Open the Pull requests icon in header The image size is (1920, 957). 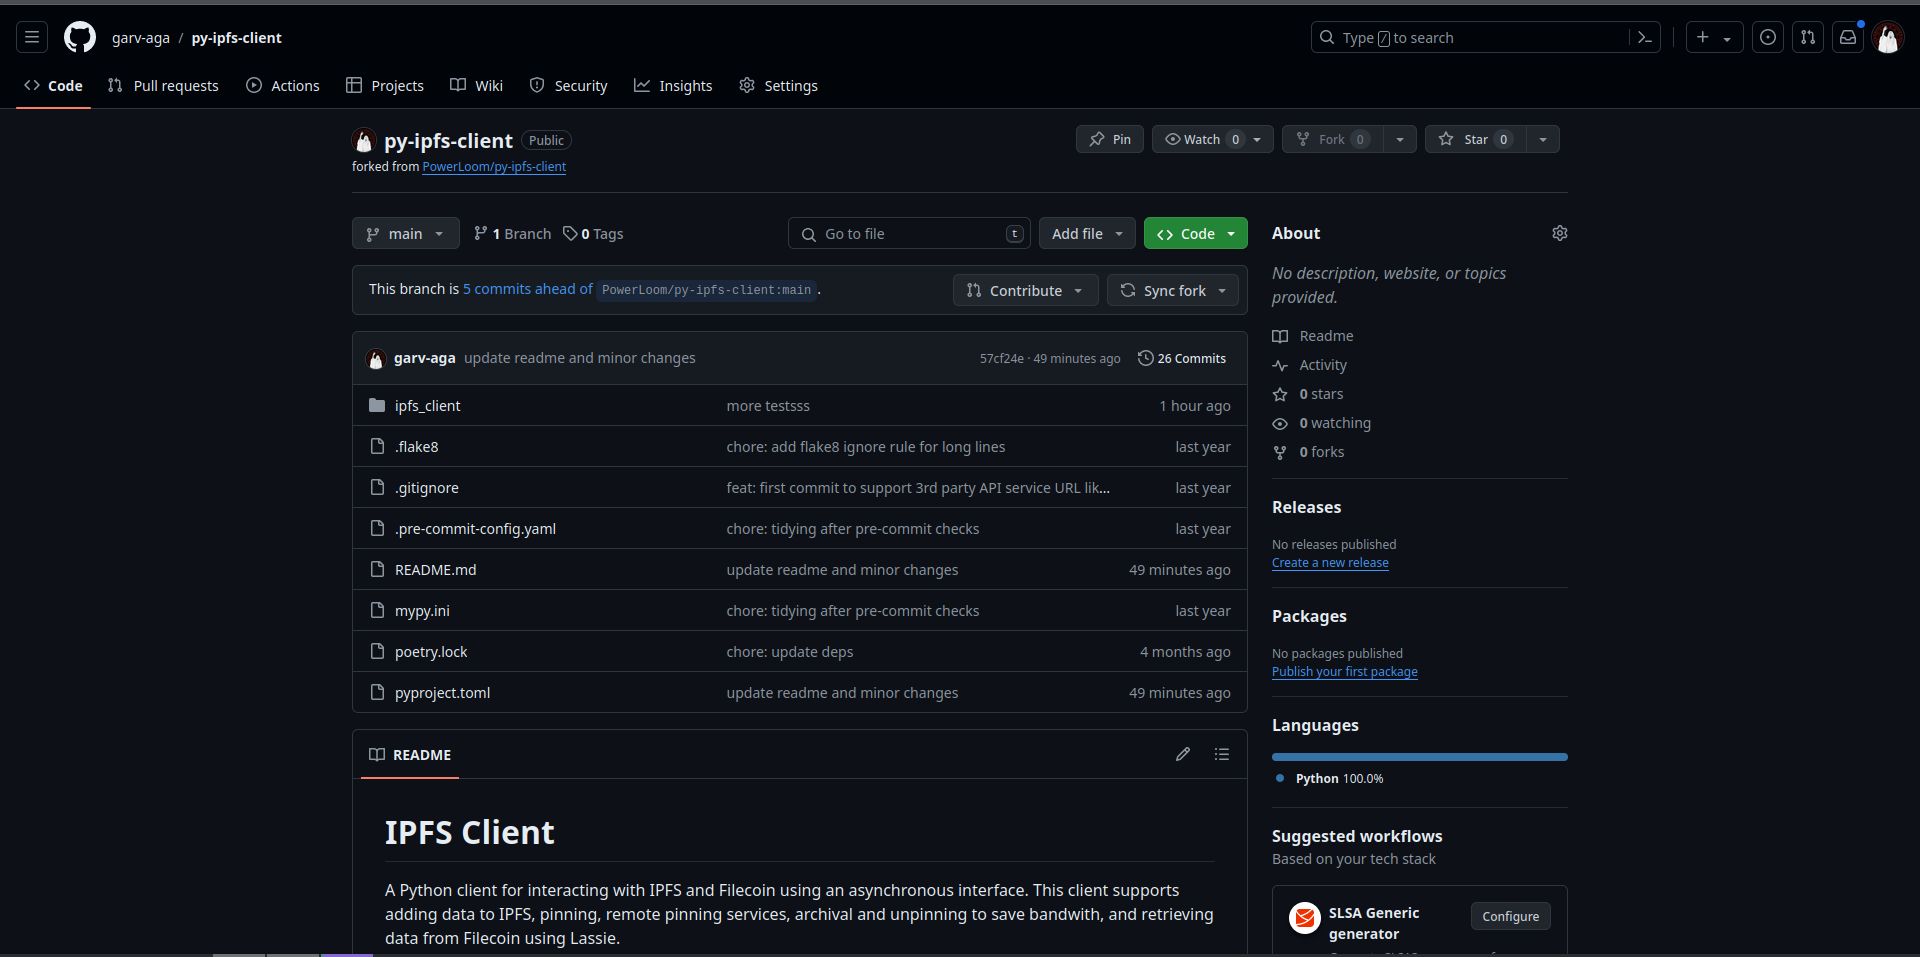1808,38
